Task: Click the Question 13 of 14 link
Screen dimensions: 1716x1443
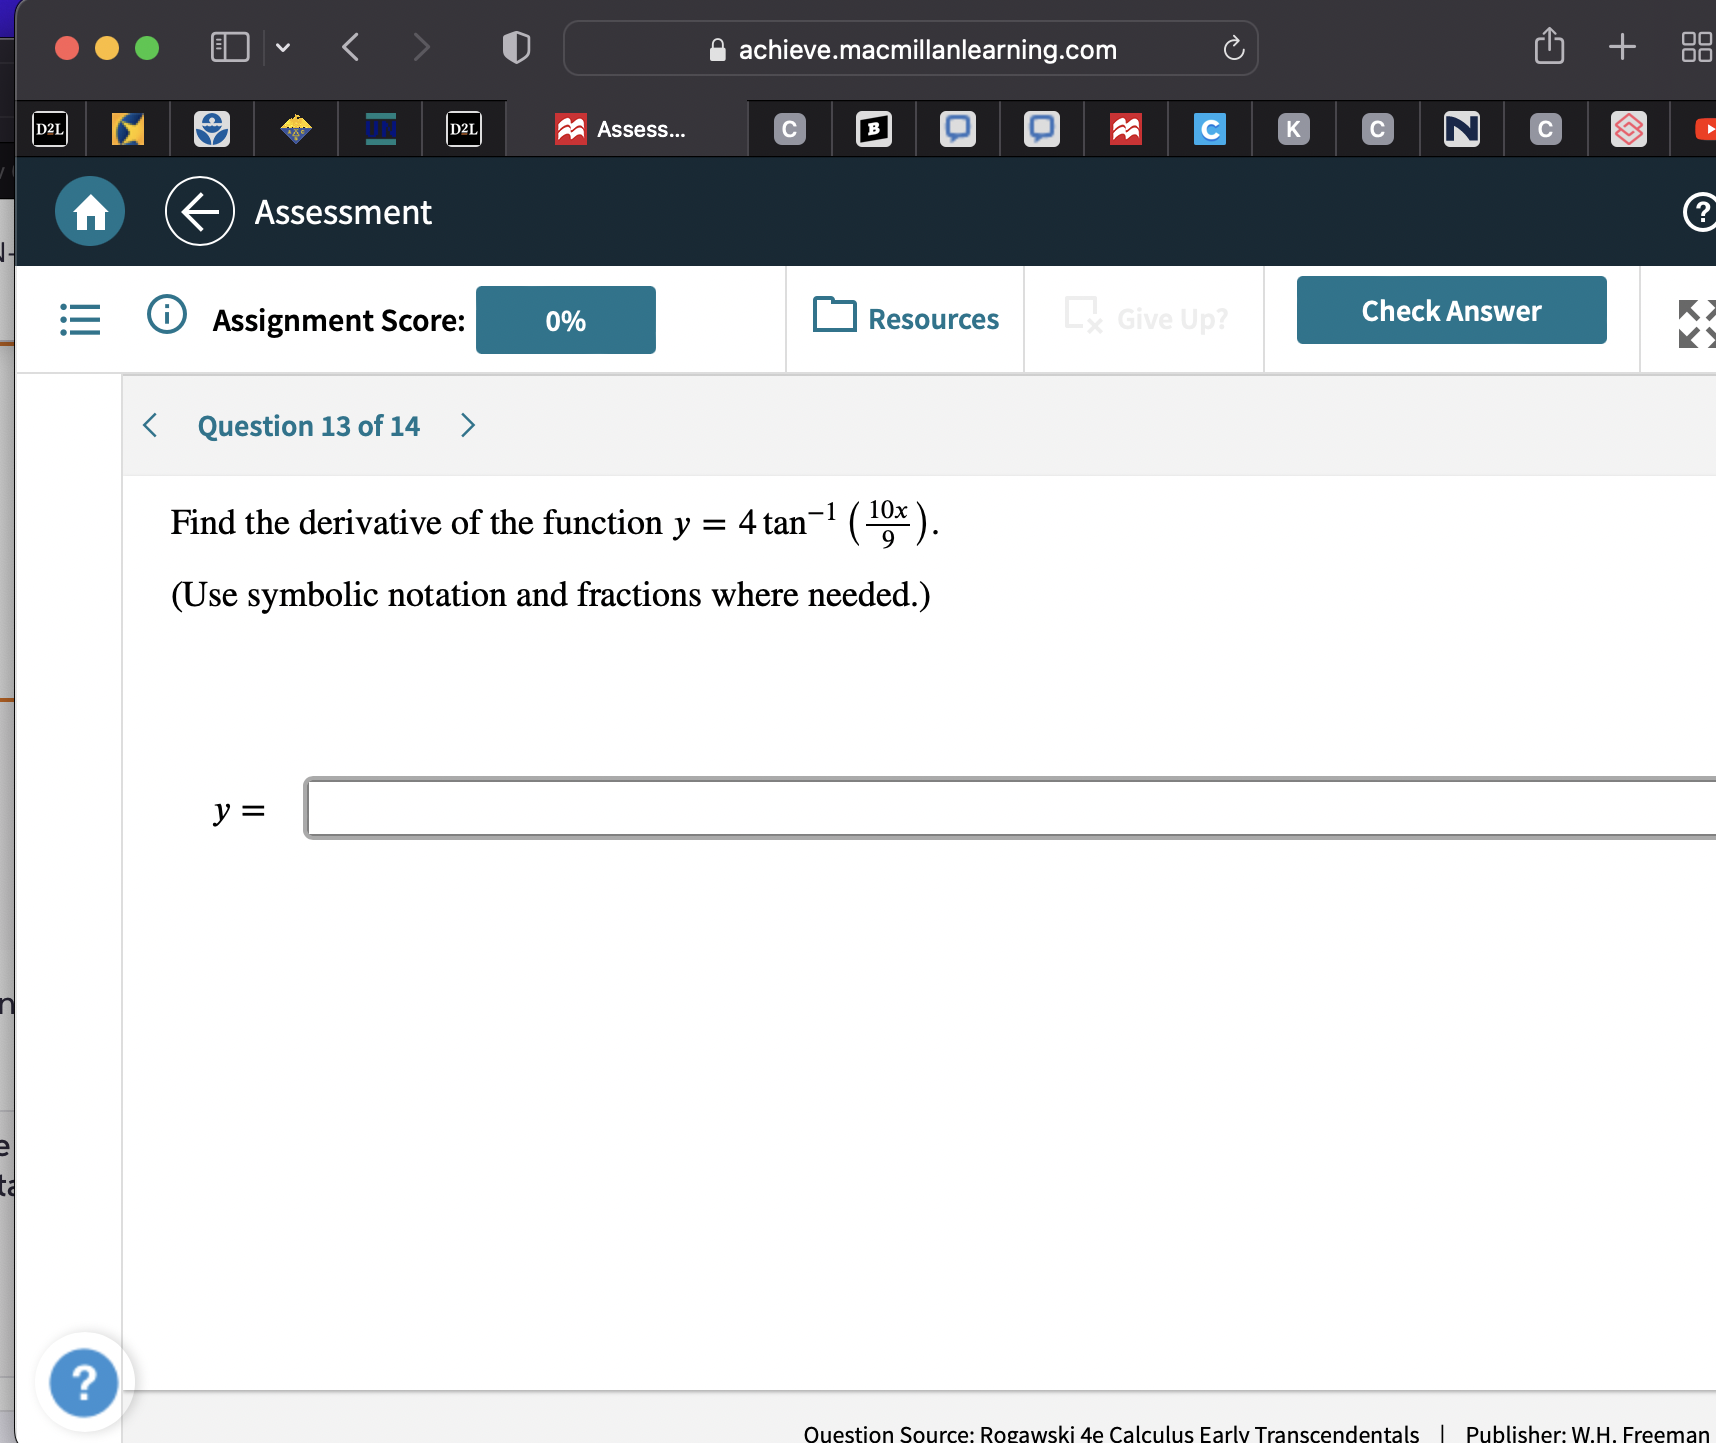Action: [x=308, y=425]
